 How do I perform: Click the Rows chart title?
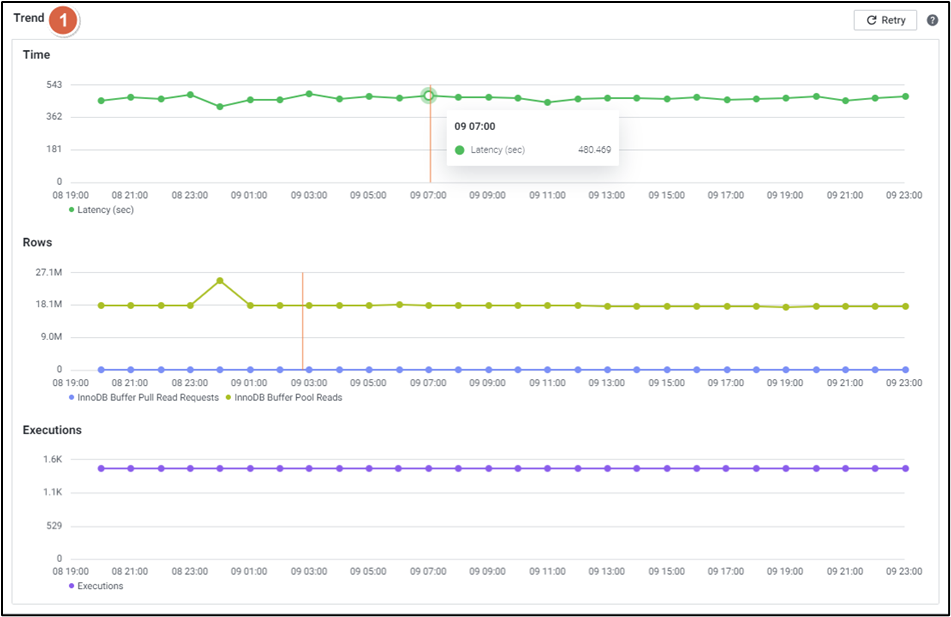[x=37, y=242]
